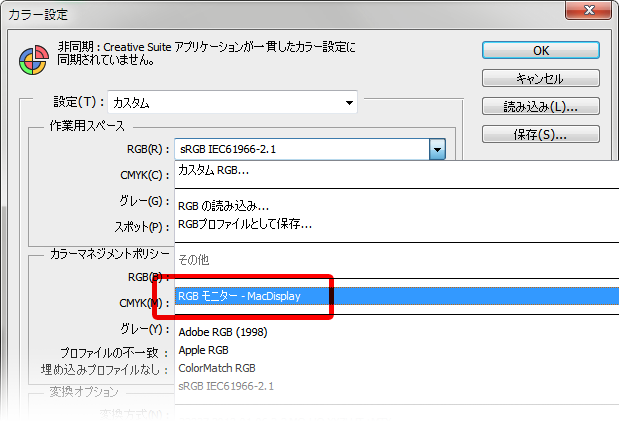Click the OK button
Screen dimensions: 619x421
[540, 51]
